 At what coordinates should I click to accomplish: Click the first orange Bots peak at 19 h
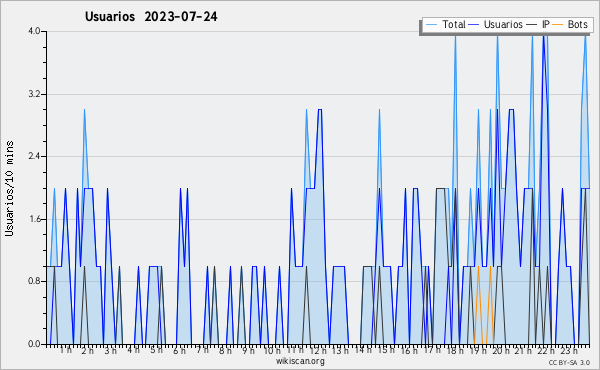[x=478, y=268]
